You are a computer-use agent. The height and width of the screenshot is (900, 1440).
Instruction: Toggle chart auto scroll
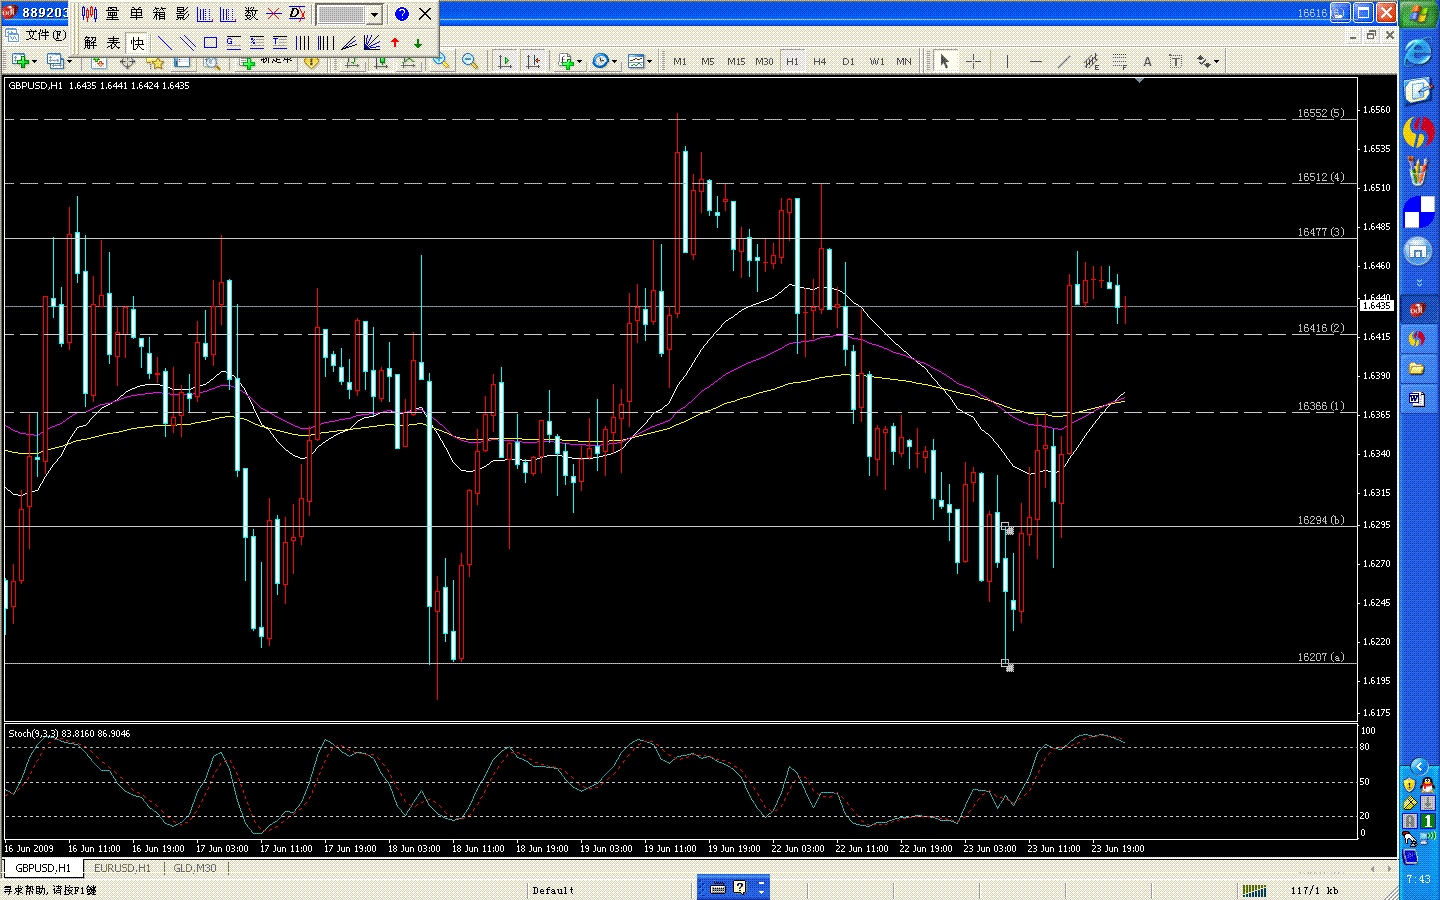[505, 61]
